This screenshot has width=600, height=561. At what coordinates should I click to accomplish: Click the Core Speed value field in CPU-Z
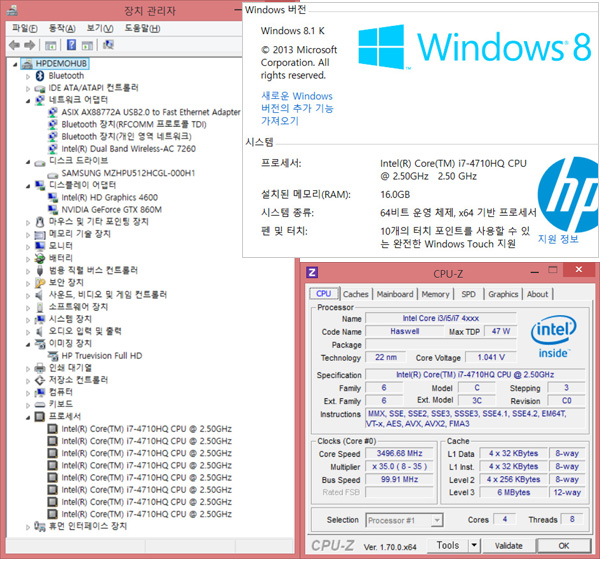pos(399,453)
